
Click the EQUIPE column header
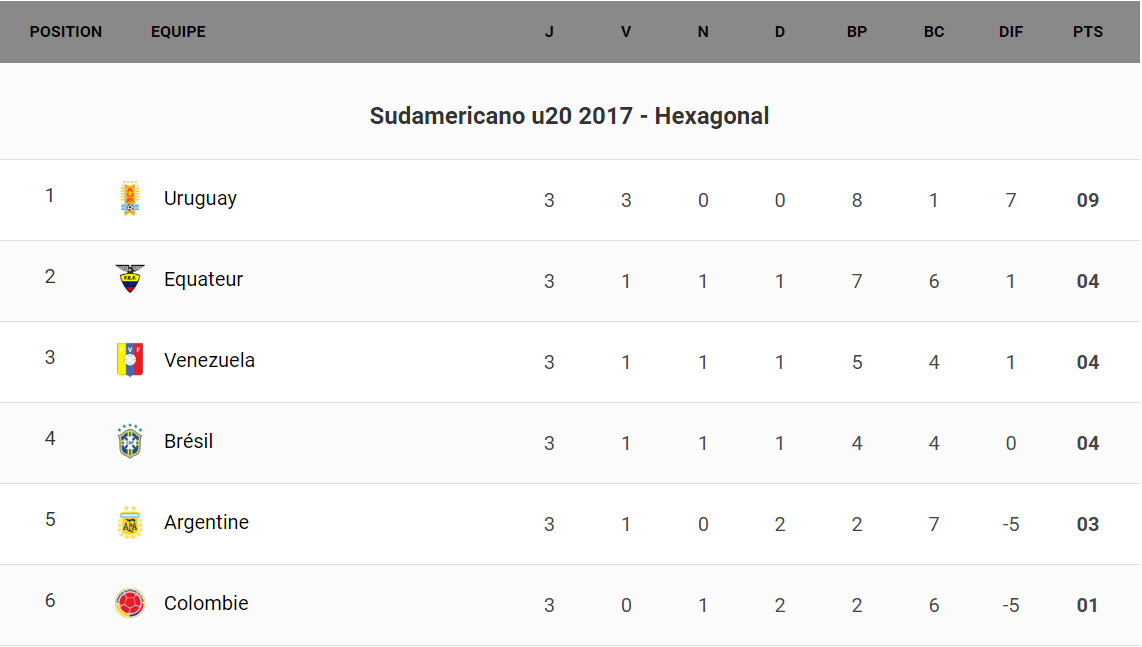[x=178, y=32]
